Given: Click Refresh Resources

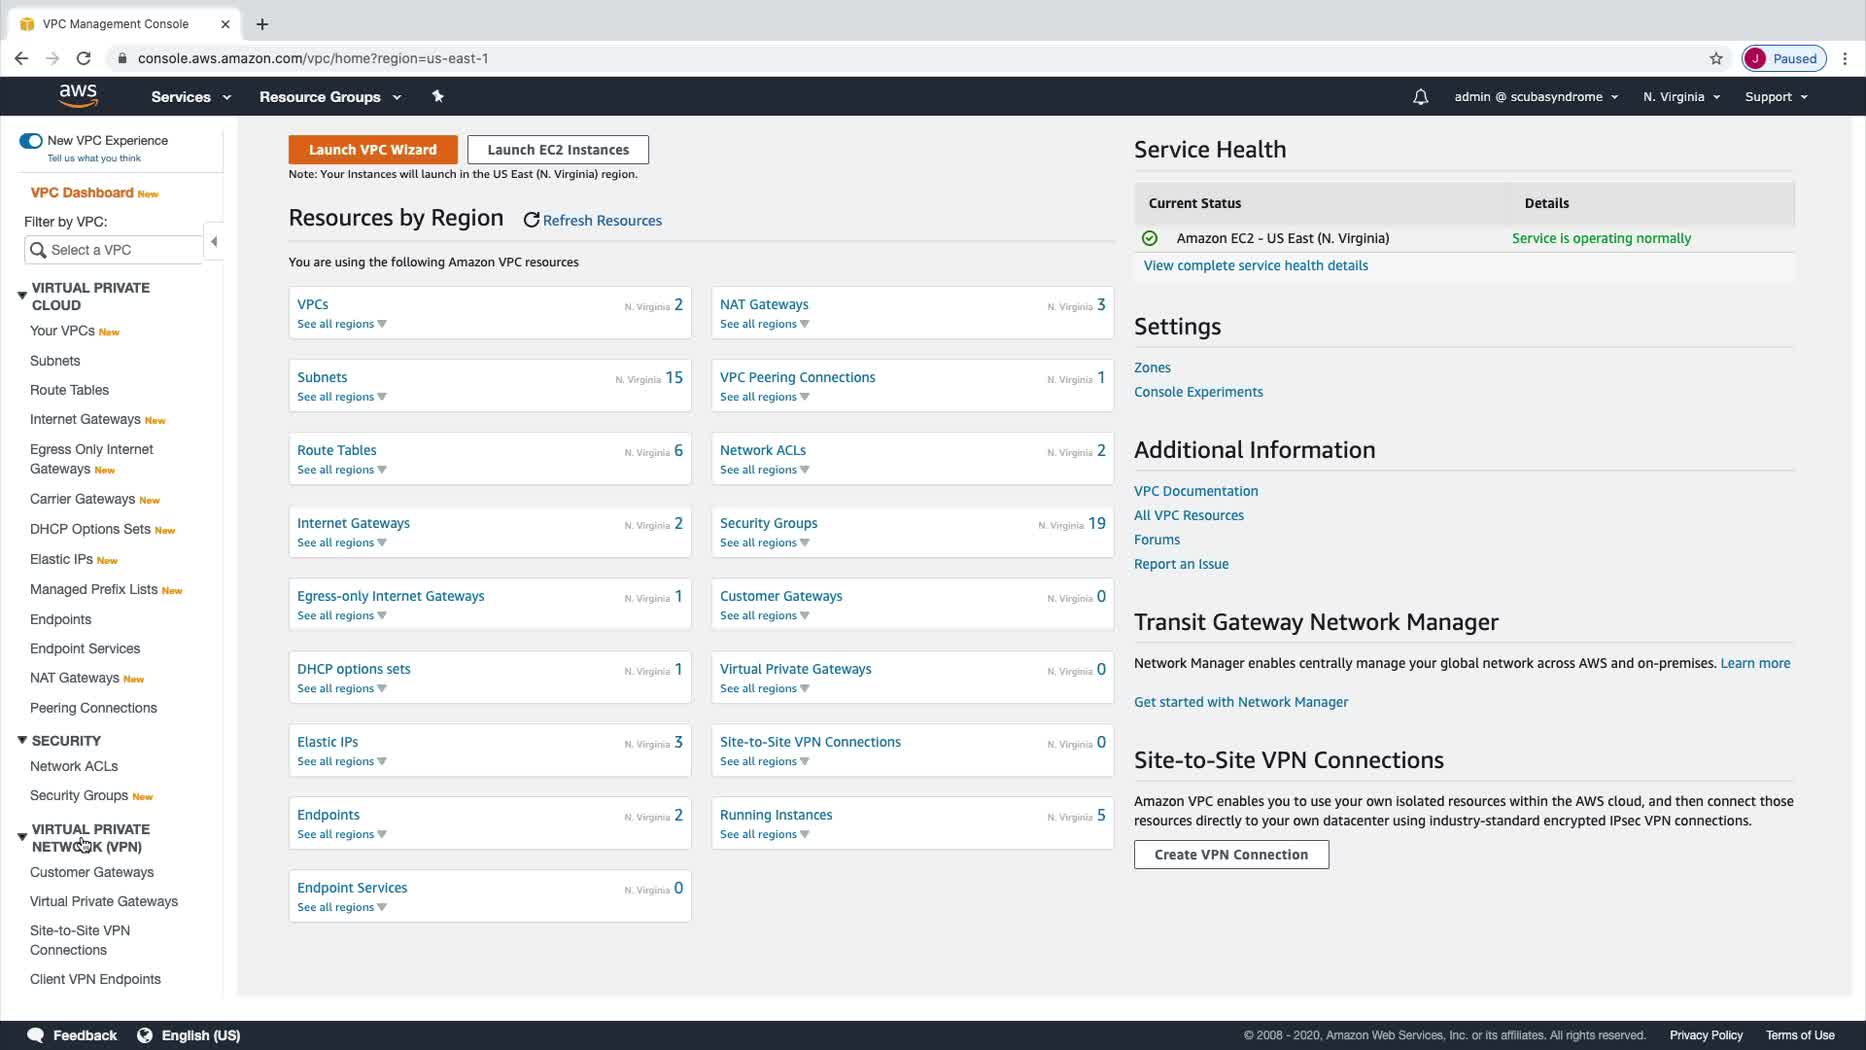Looking at the screenshot, I should (592, 220).
